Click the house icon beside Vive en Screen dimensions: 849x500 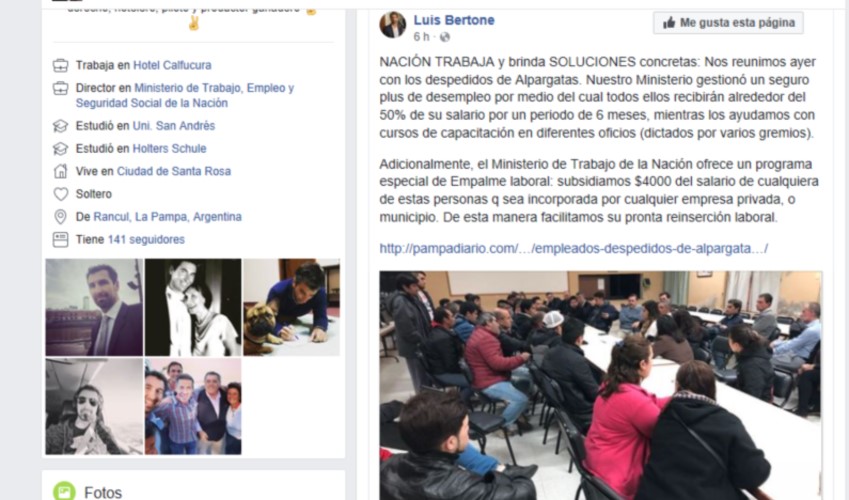click(61, 172)
